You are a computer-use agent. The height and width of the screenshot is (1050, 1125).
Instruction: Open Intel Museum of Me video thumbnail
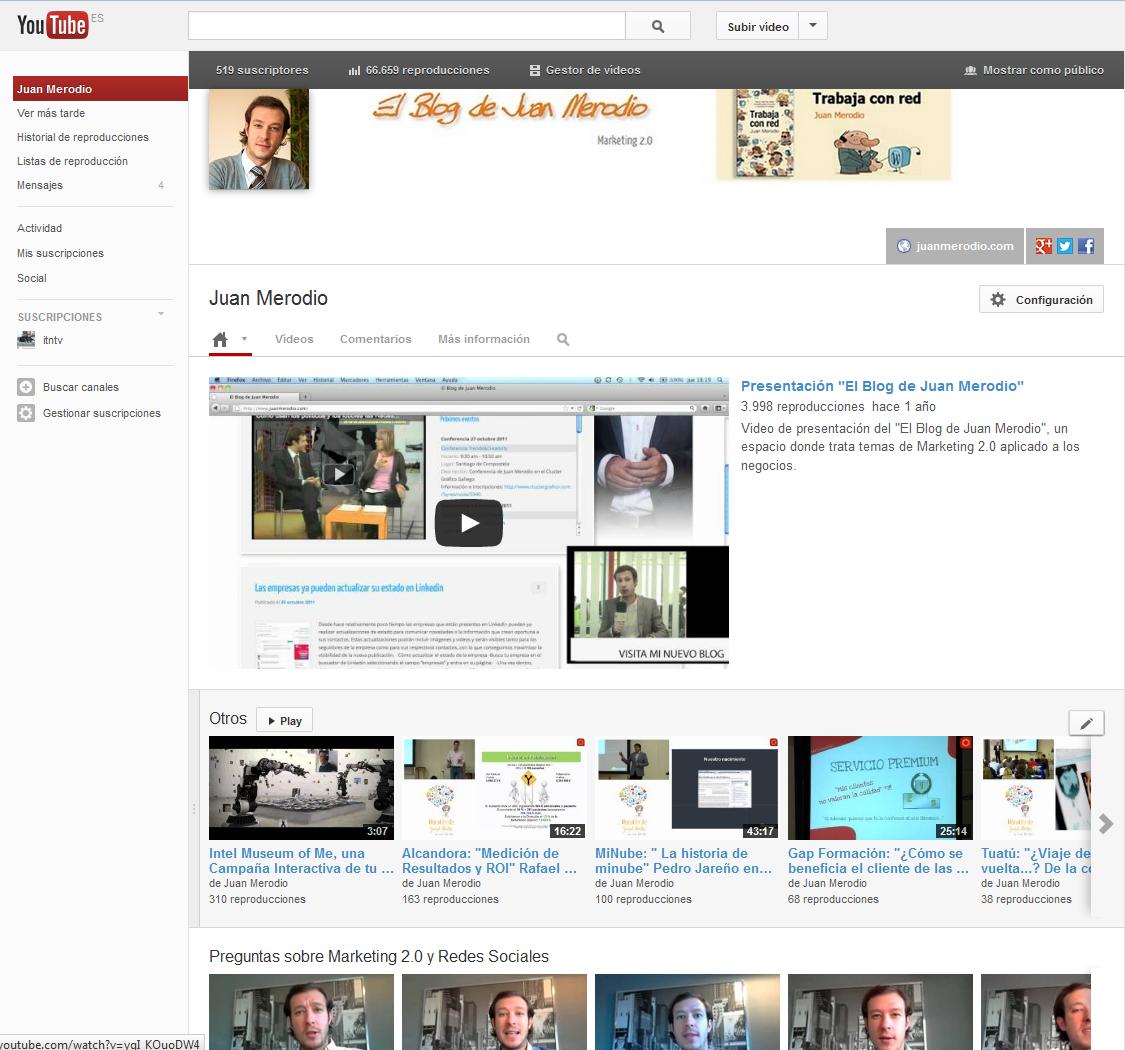301,788
